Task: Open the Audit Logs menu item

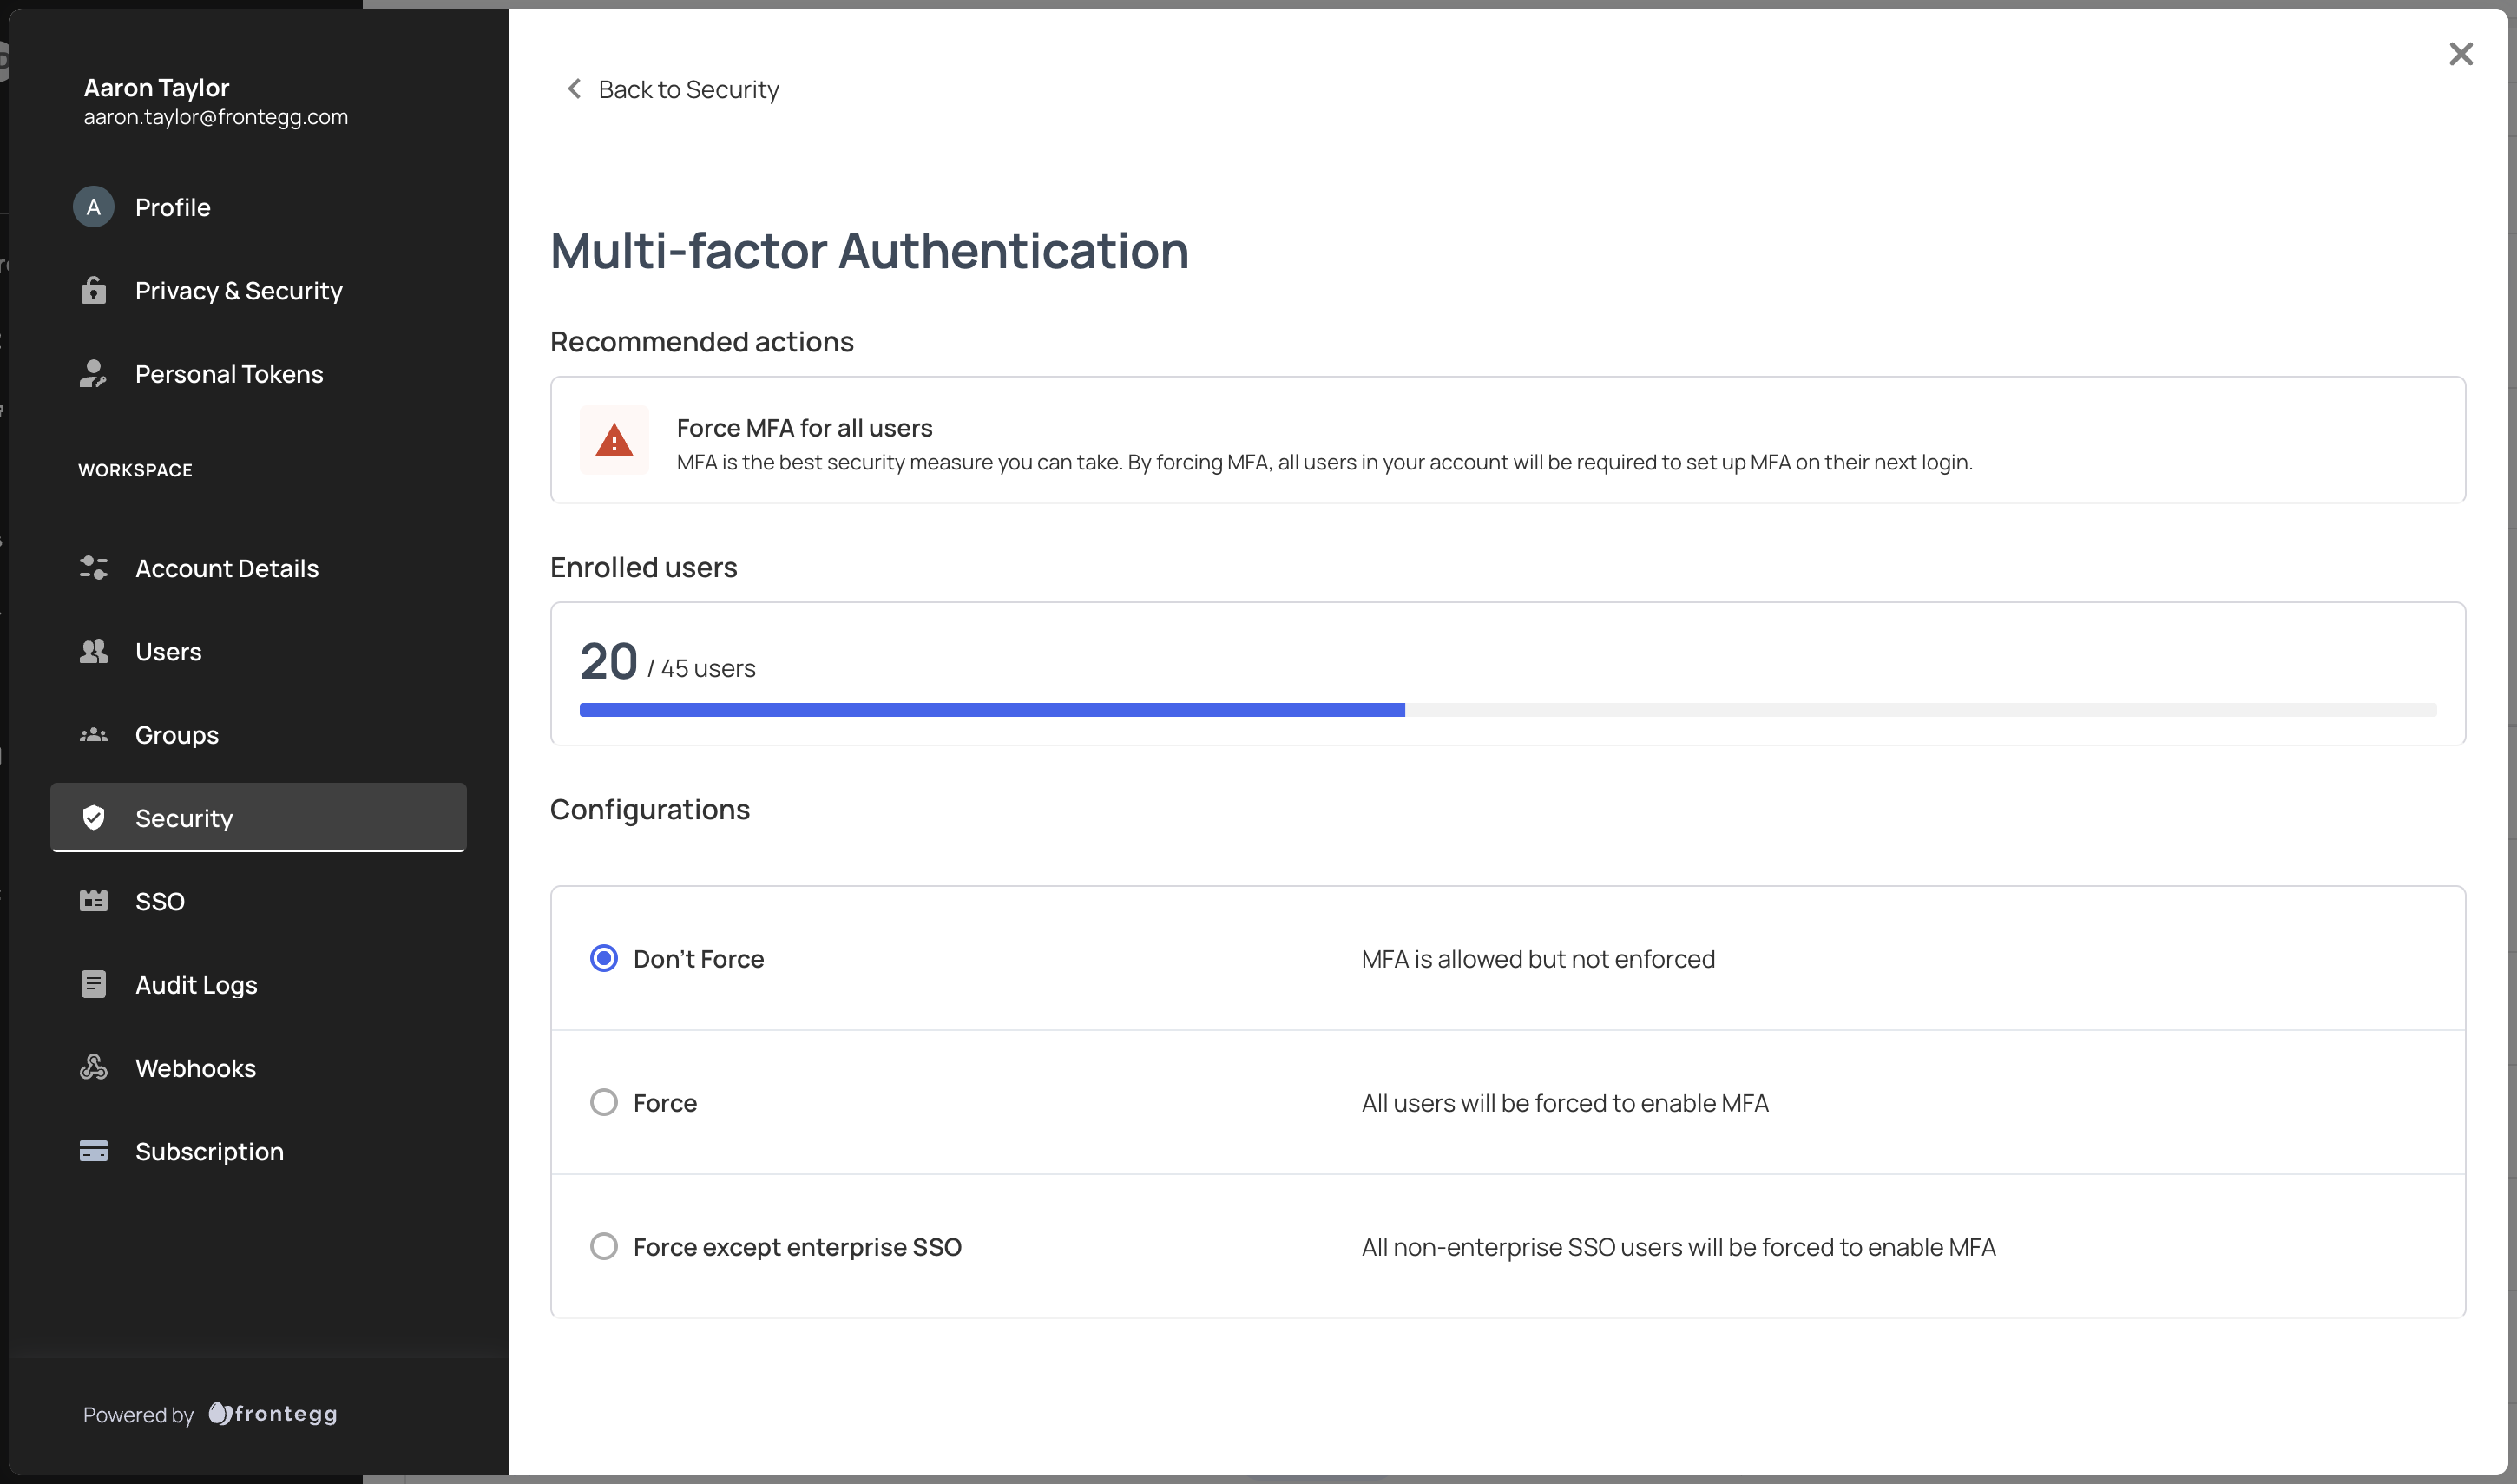Action: [196, 985]
